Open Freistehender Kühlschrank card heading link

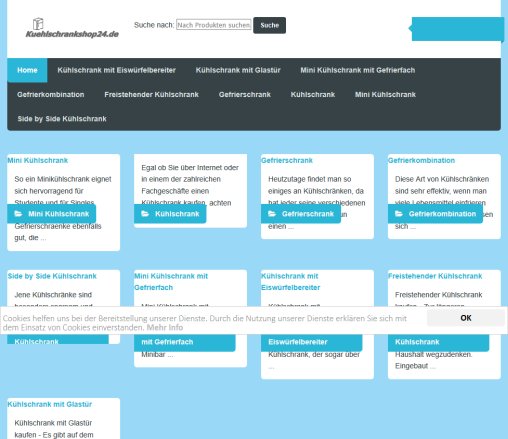(x=435, y=276)
